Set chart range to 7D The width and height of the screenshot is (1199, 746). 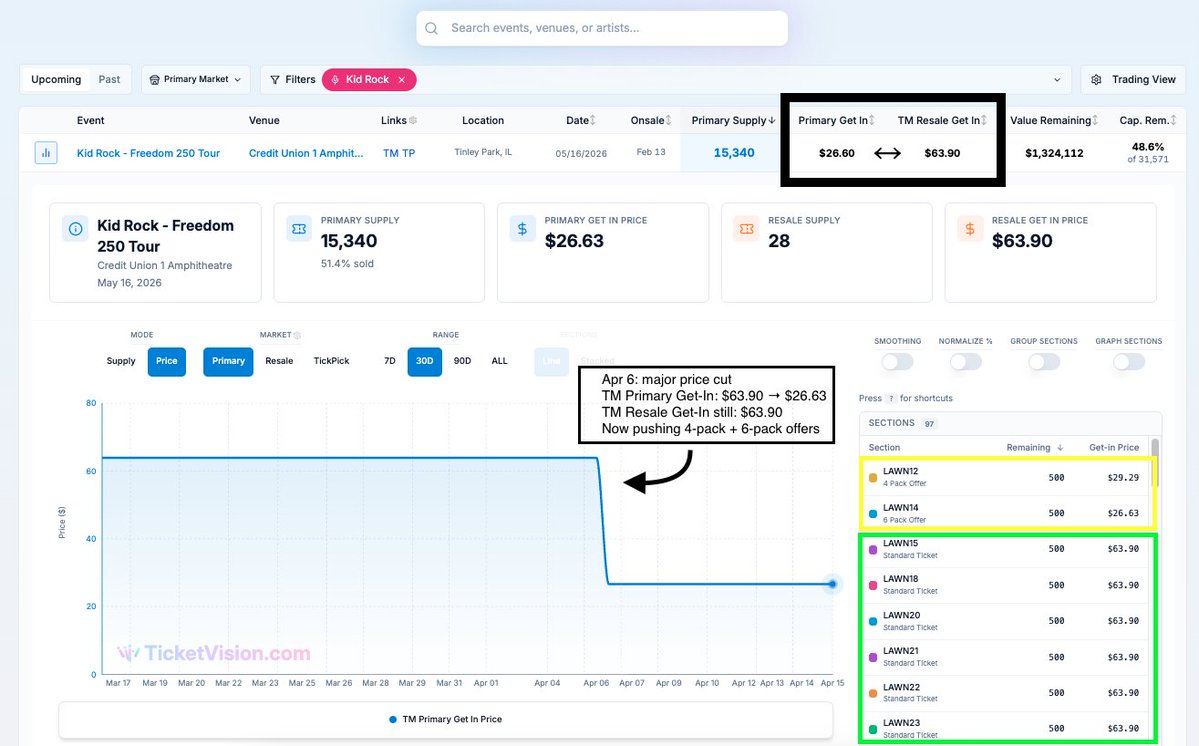coord(389,361)
